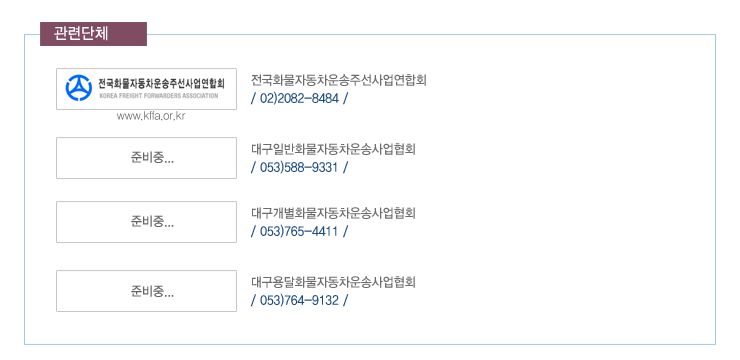Click the 대구일반화물자동차운송사업협회 title
This screenshot has height=360, width=740.
333,150
